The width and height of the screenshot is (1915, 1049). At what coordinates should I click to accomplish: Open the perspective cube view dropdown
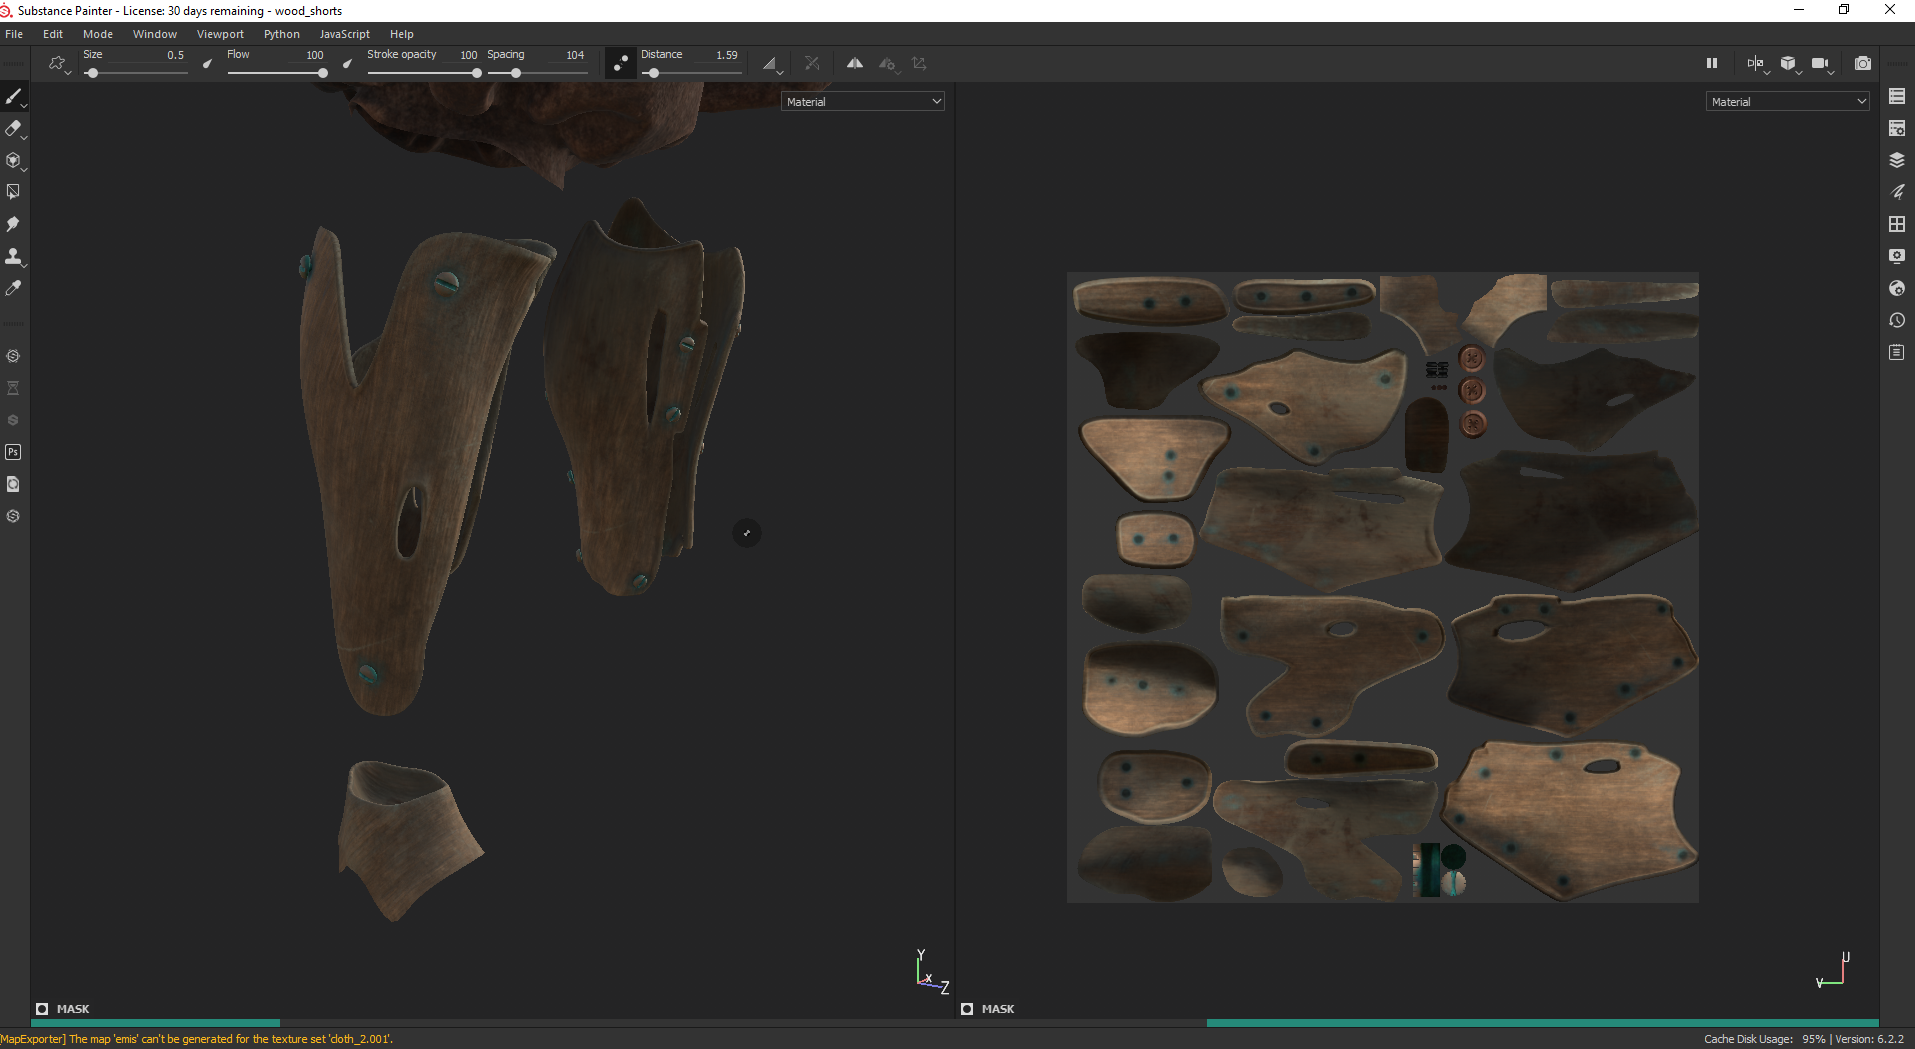point(1790,64)
